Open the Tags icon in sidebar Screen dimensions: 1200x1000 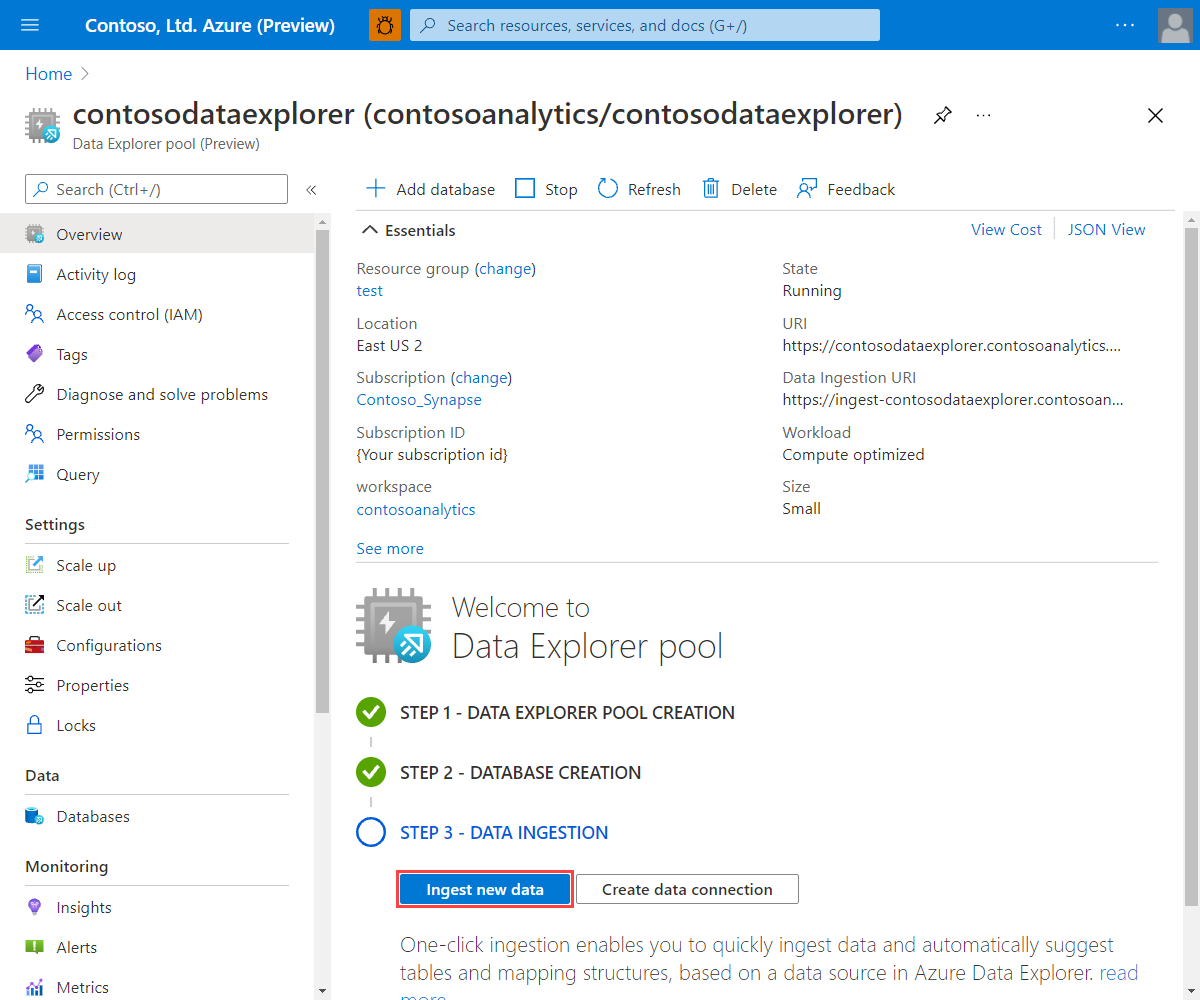pyautogui.click(x=35, y=354)
